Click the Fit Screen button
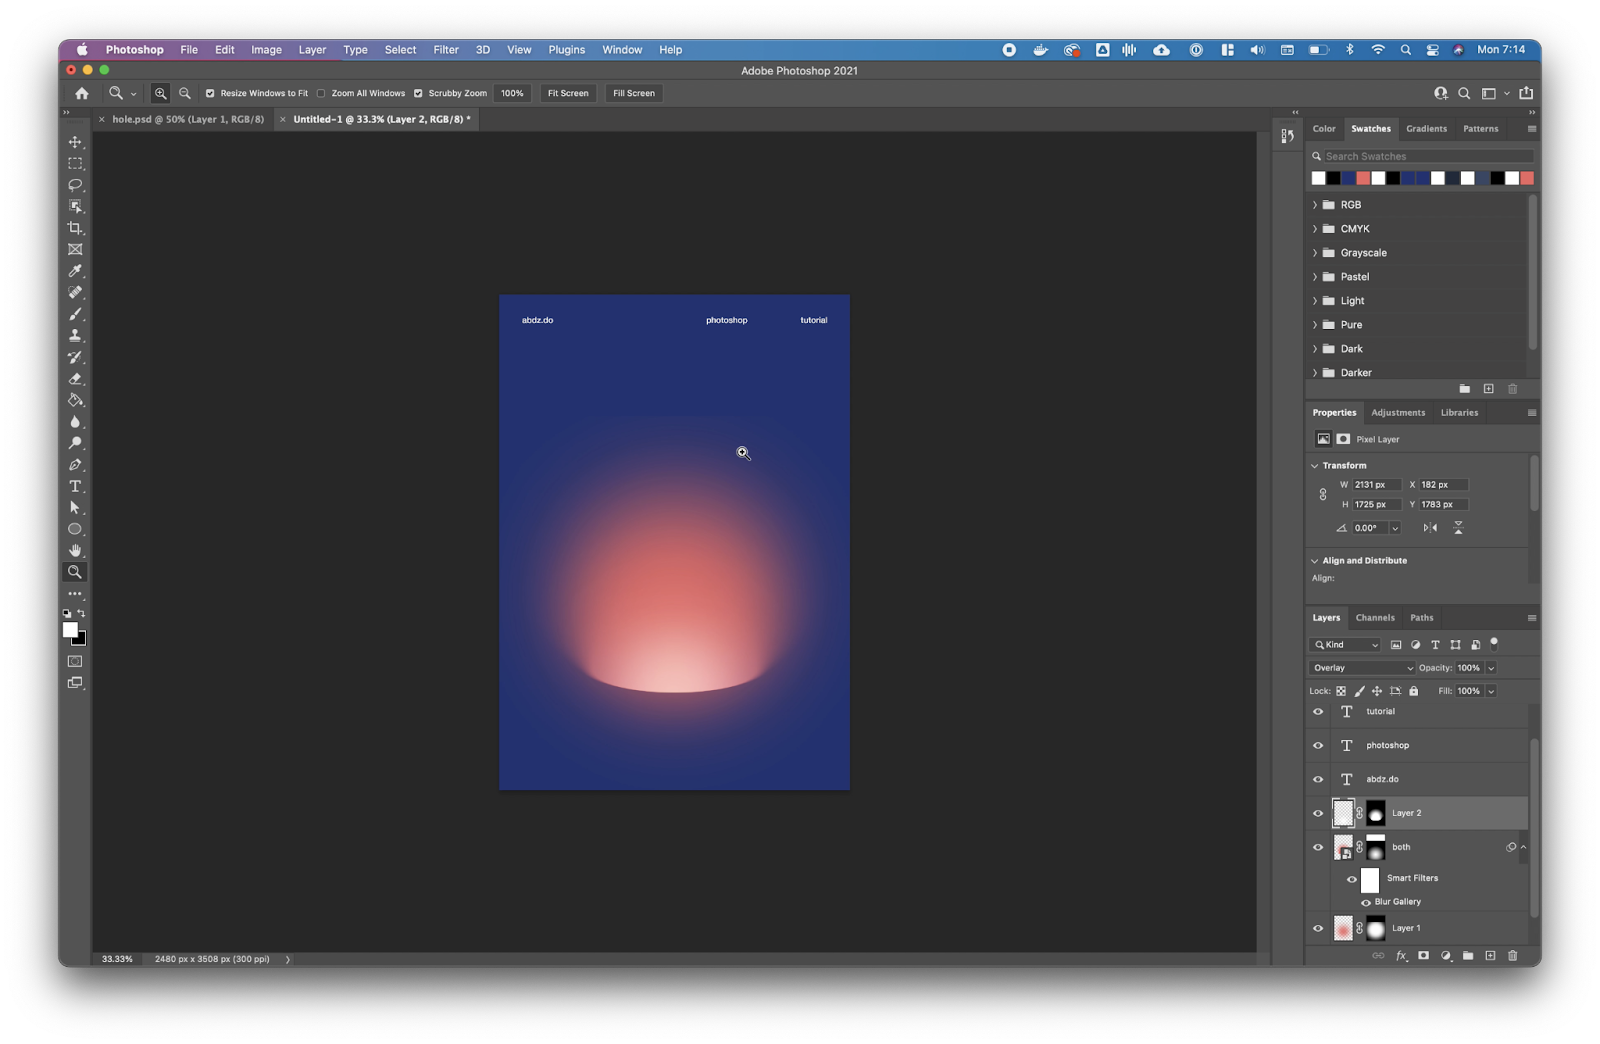This screenshot has height=1044, width=1600. point(568,93)
